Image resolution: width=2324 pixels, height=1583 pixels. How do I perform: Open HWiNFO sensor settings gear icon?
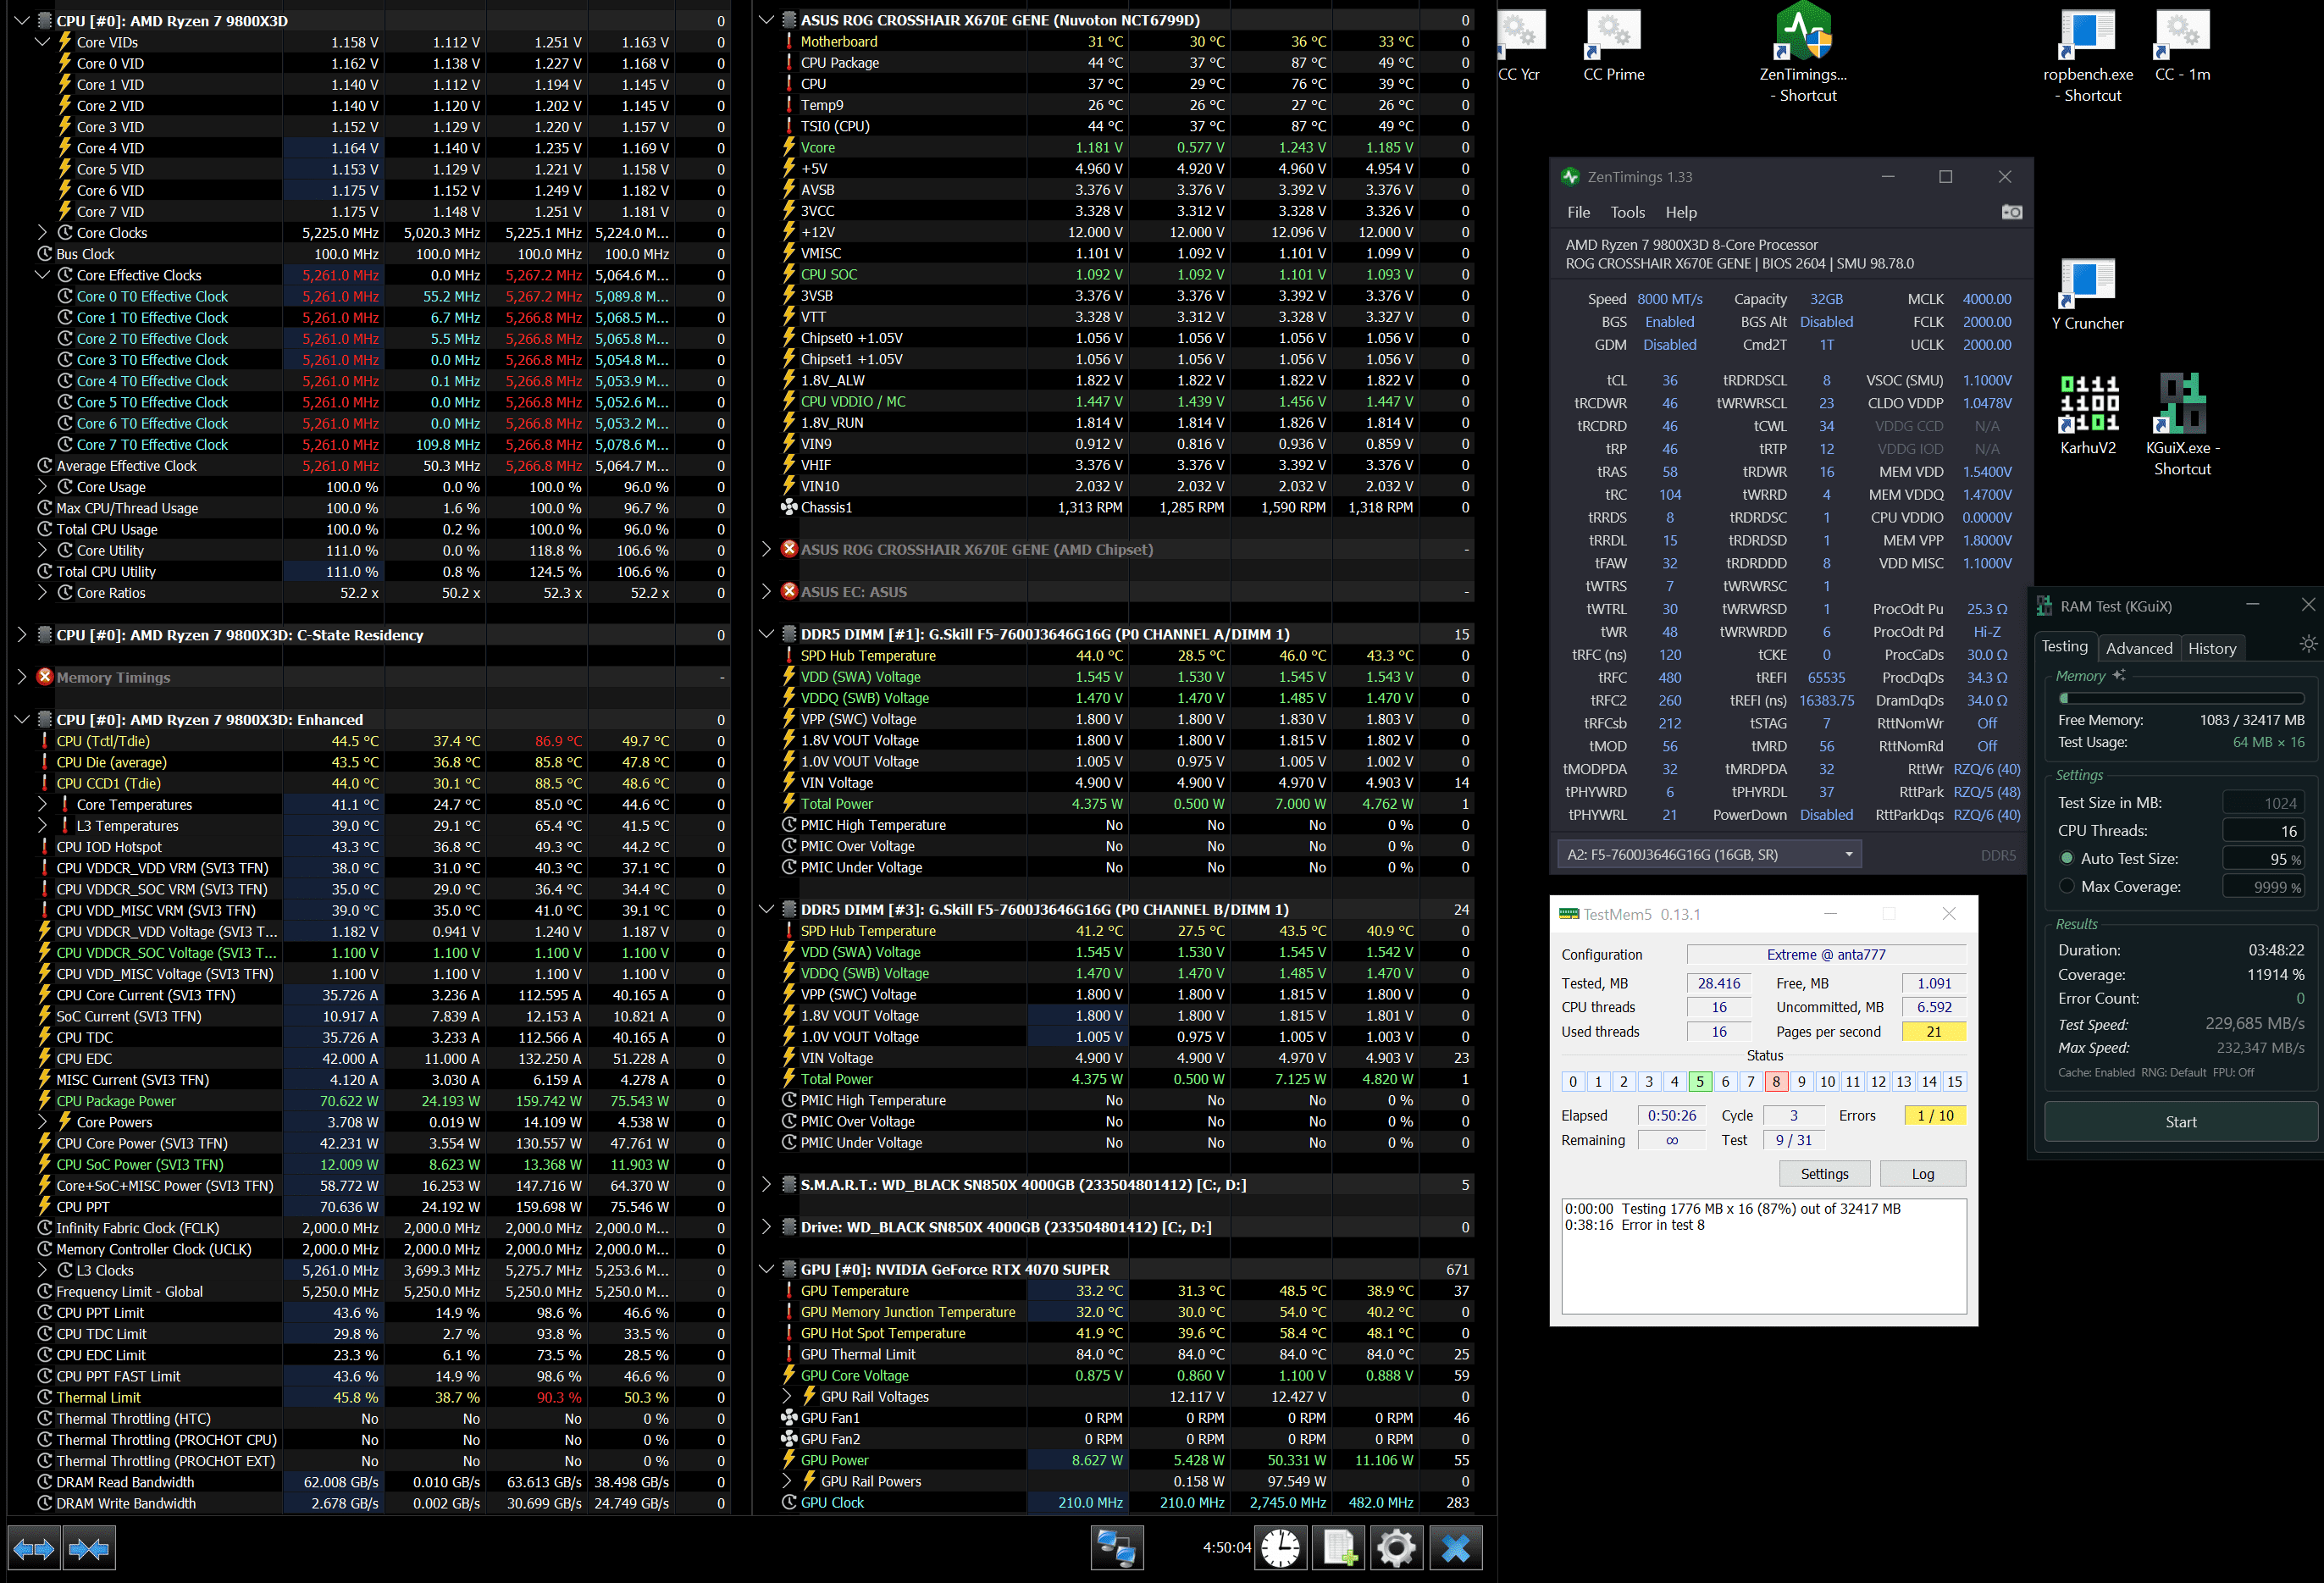click(x=1396, y=1548)
